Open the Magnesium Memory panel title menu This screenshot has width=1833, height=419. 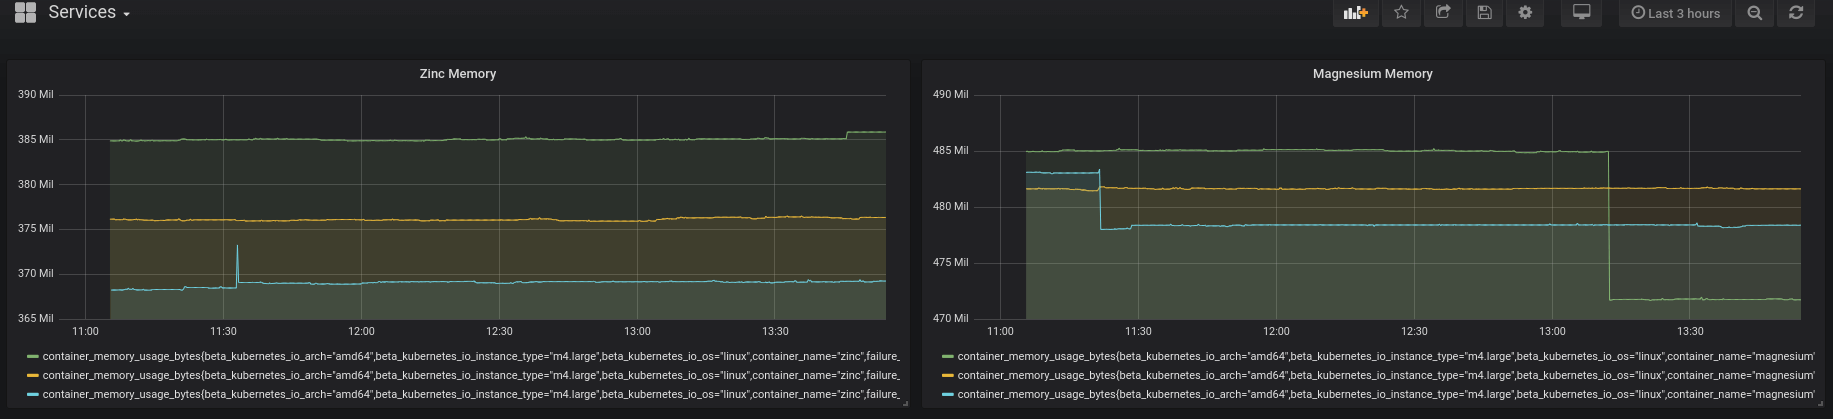[x=1372, y=74]
